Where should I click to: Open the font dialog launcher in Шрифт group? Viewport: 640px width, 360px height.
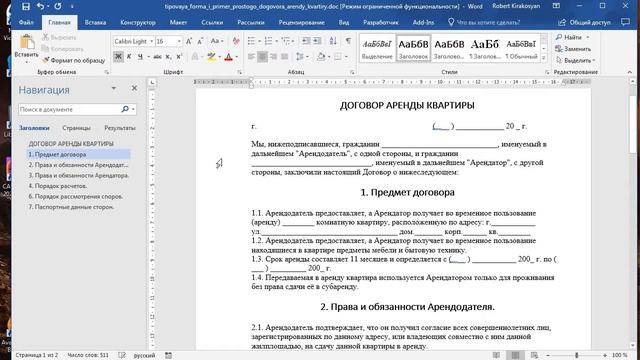pyautogui.click(x=240, y=72)
